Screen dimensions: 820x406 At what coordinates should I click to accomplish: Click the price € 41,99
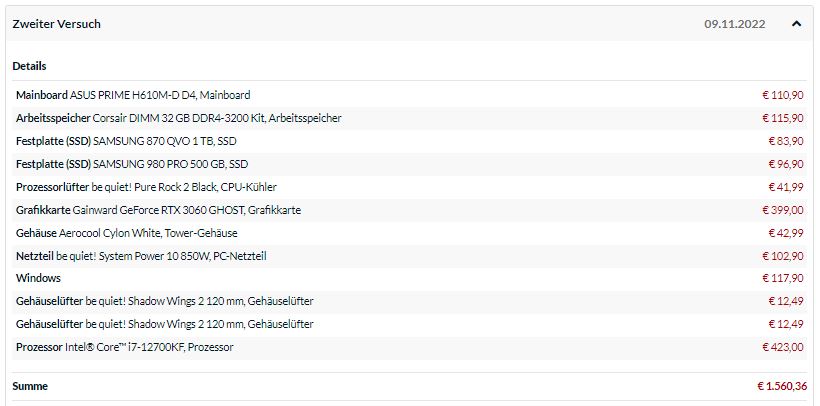click(x=786, y=187)
